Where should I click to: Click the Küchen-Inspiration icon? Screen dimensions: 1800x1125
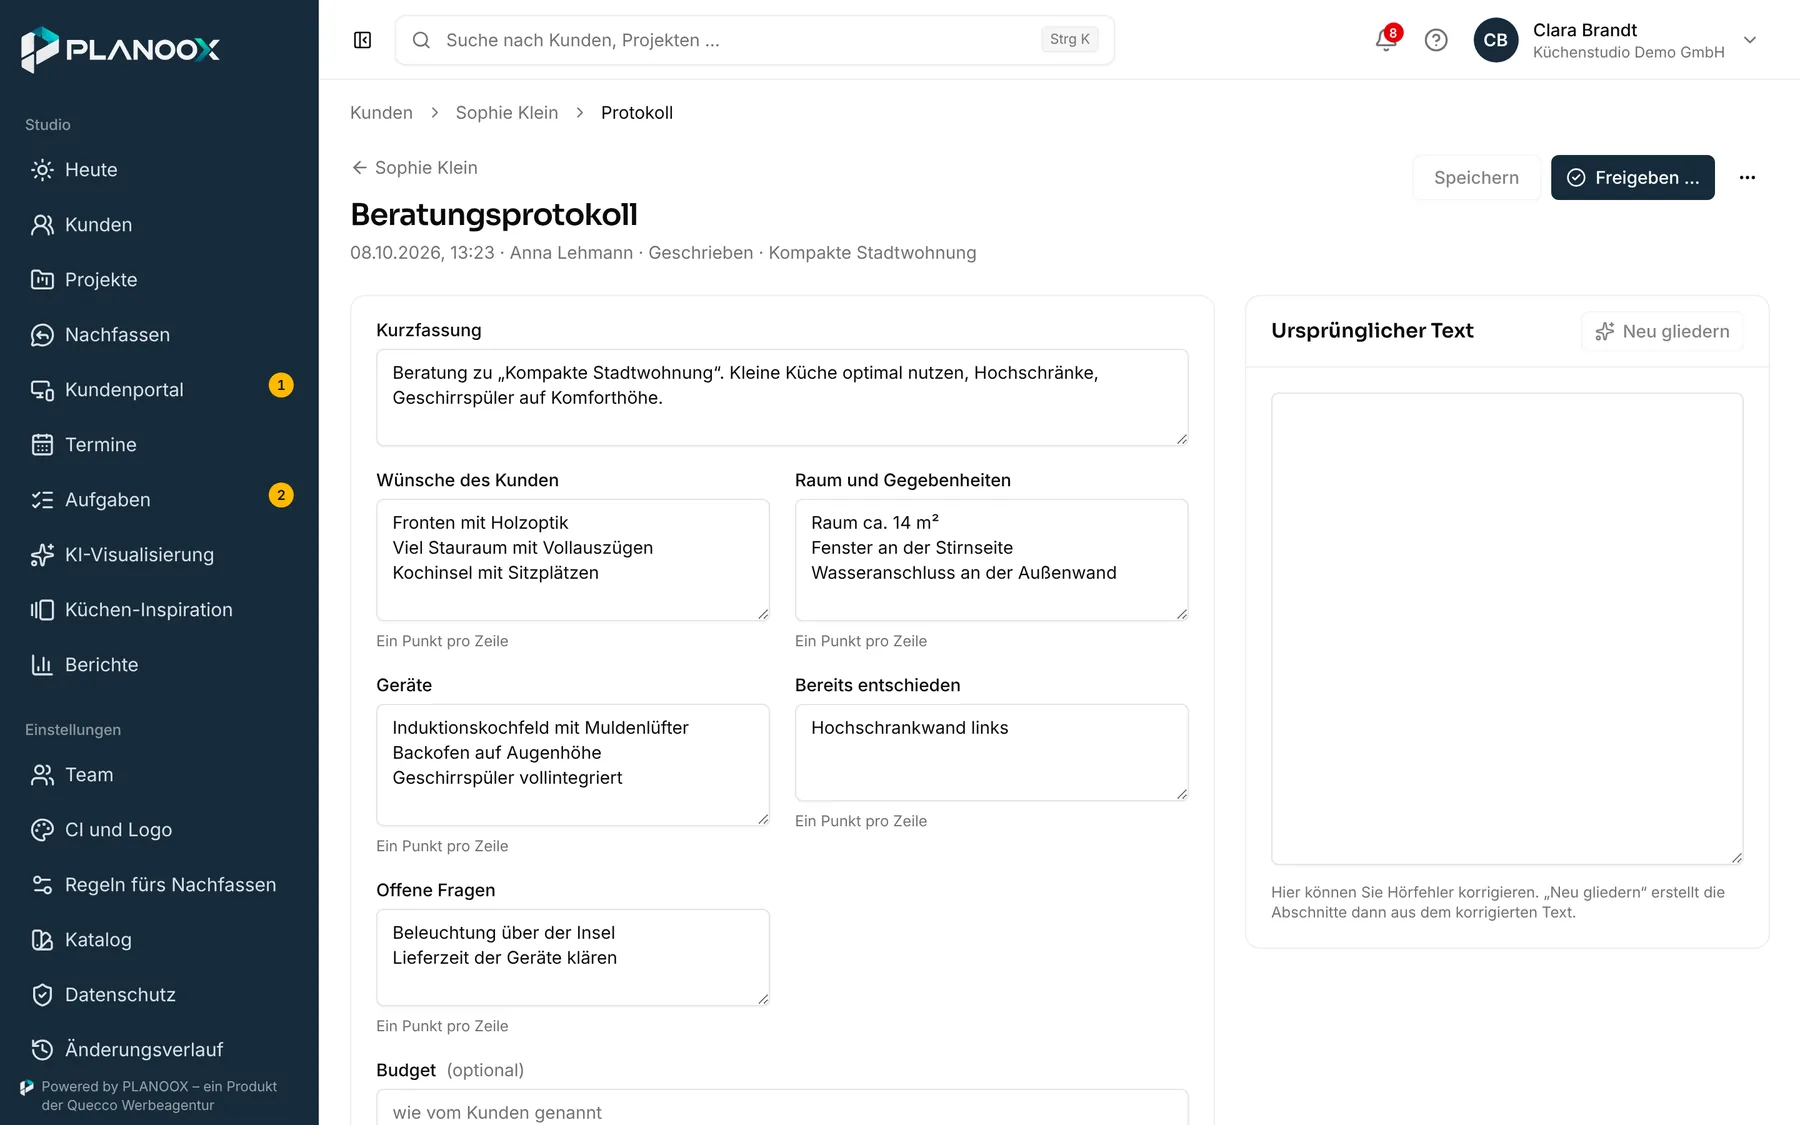(42, 610)
